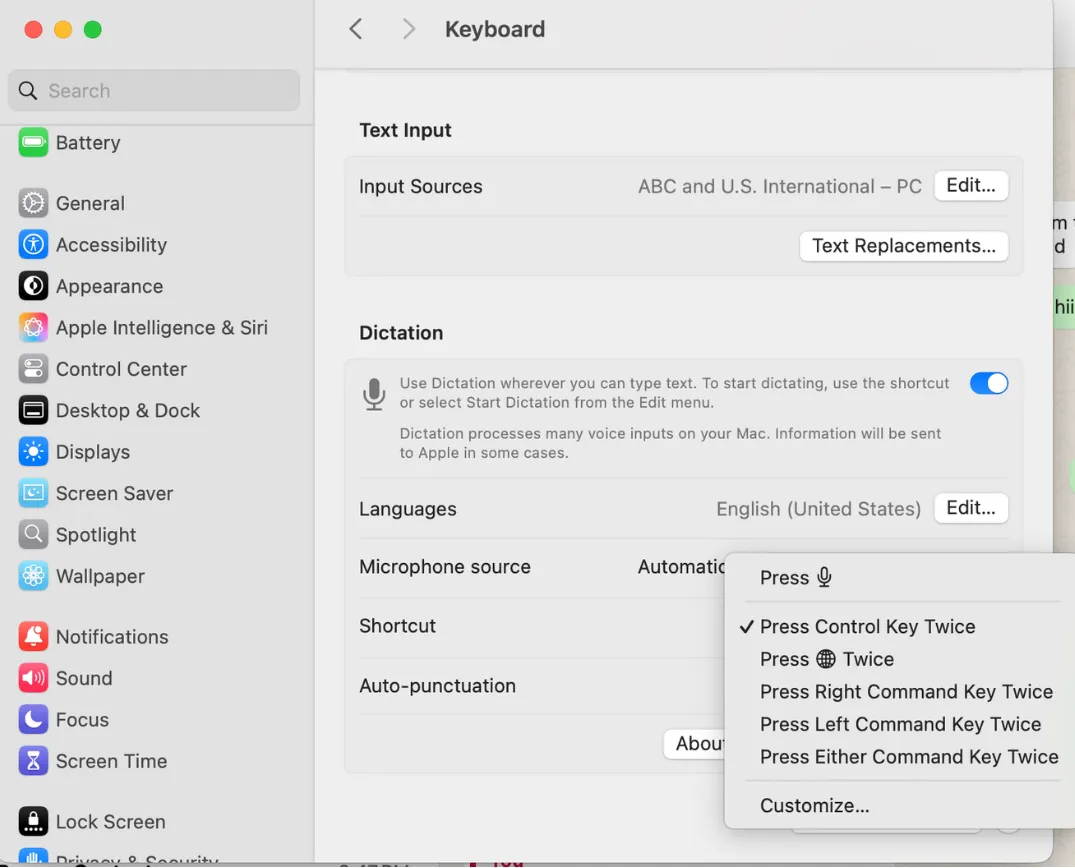The image size is (1075, 868).
Task: Open Battery settings via its icon
Action: pyautogui.click(x=33, y=143)
